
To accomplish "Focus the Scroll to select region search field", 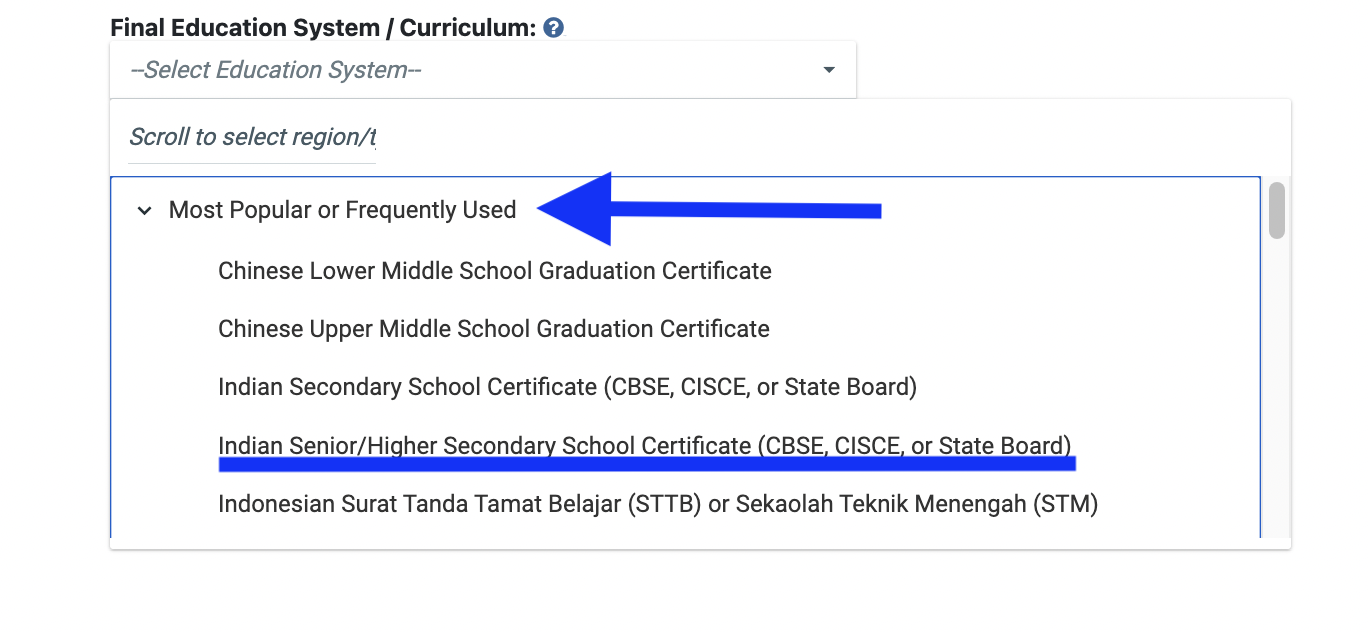I will click(252, 137).
